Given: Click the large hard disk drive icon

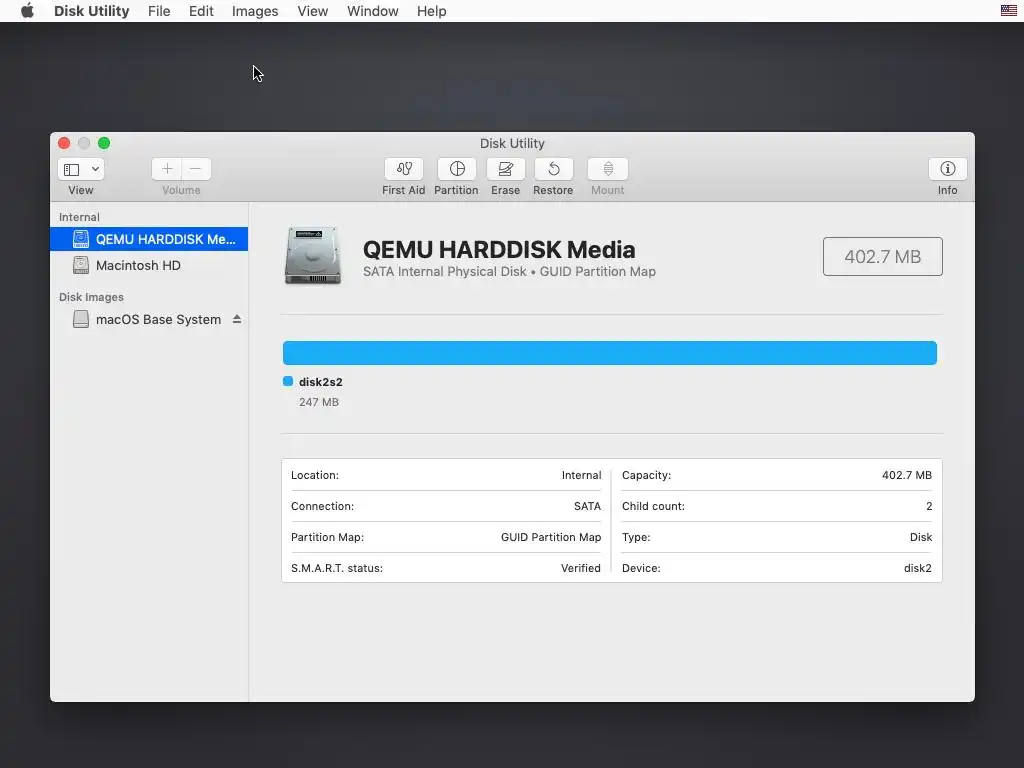Looking at the screenshot, I should [313, 255].
